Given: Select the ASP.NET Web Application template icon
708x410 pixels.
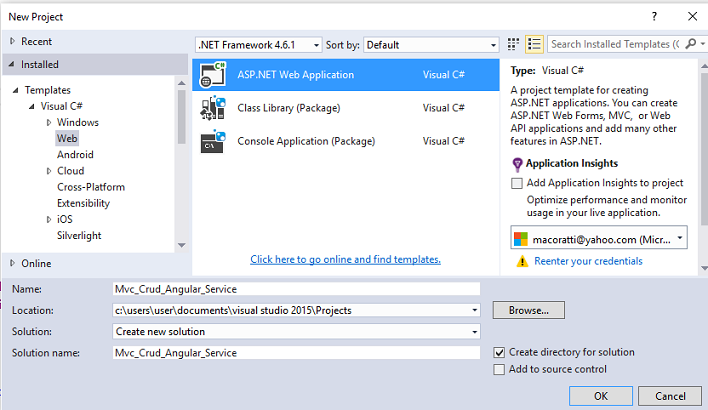Looking at the screenshot, I should click(213, 75).
